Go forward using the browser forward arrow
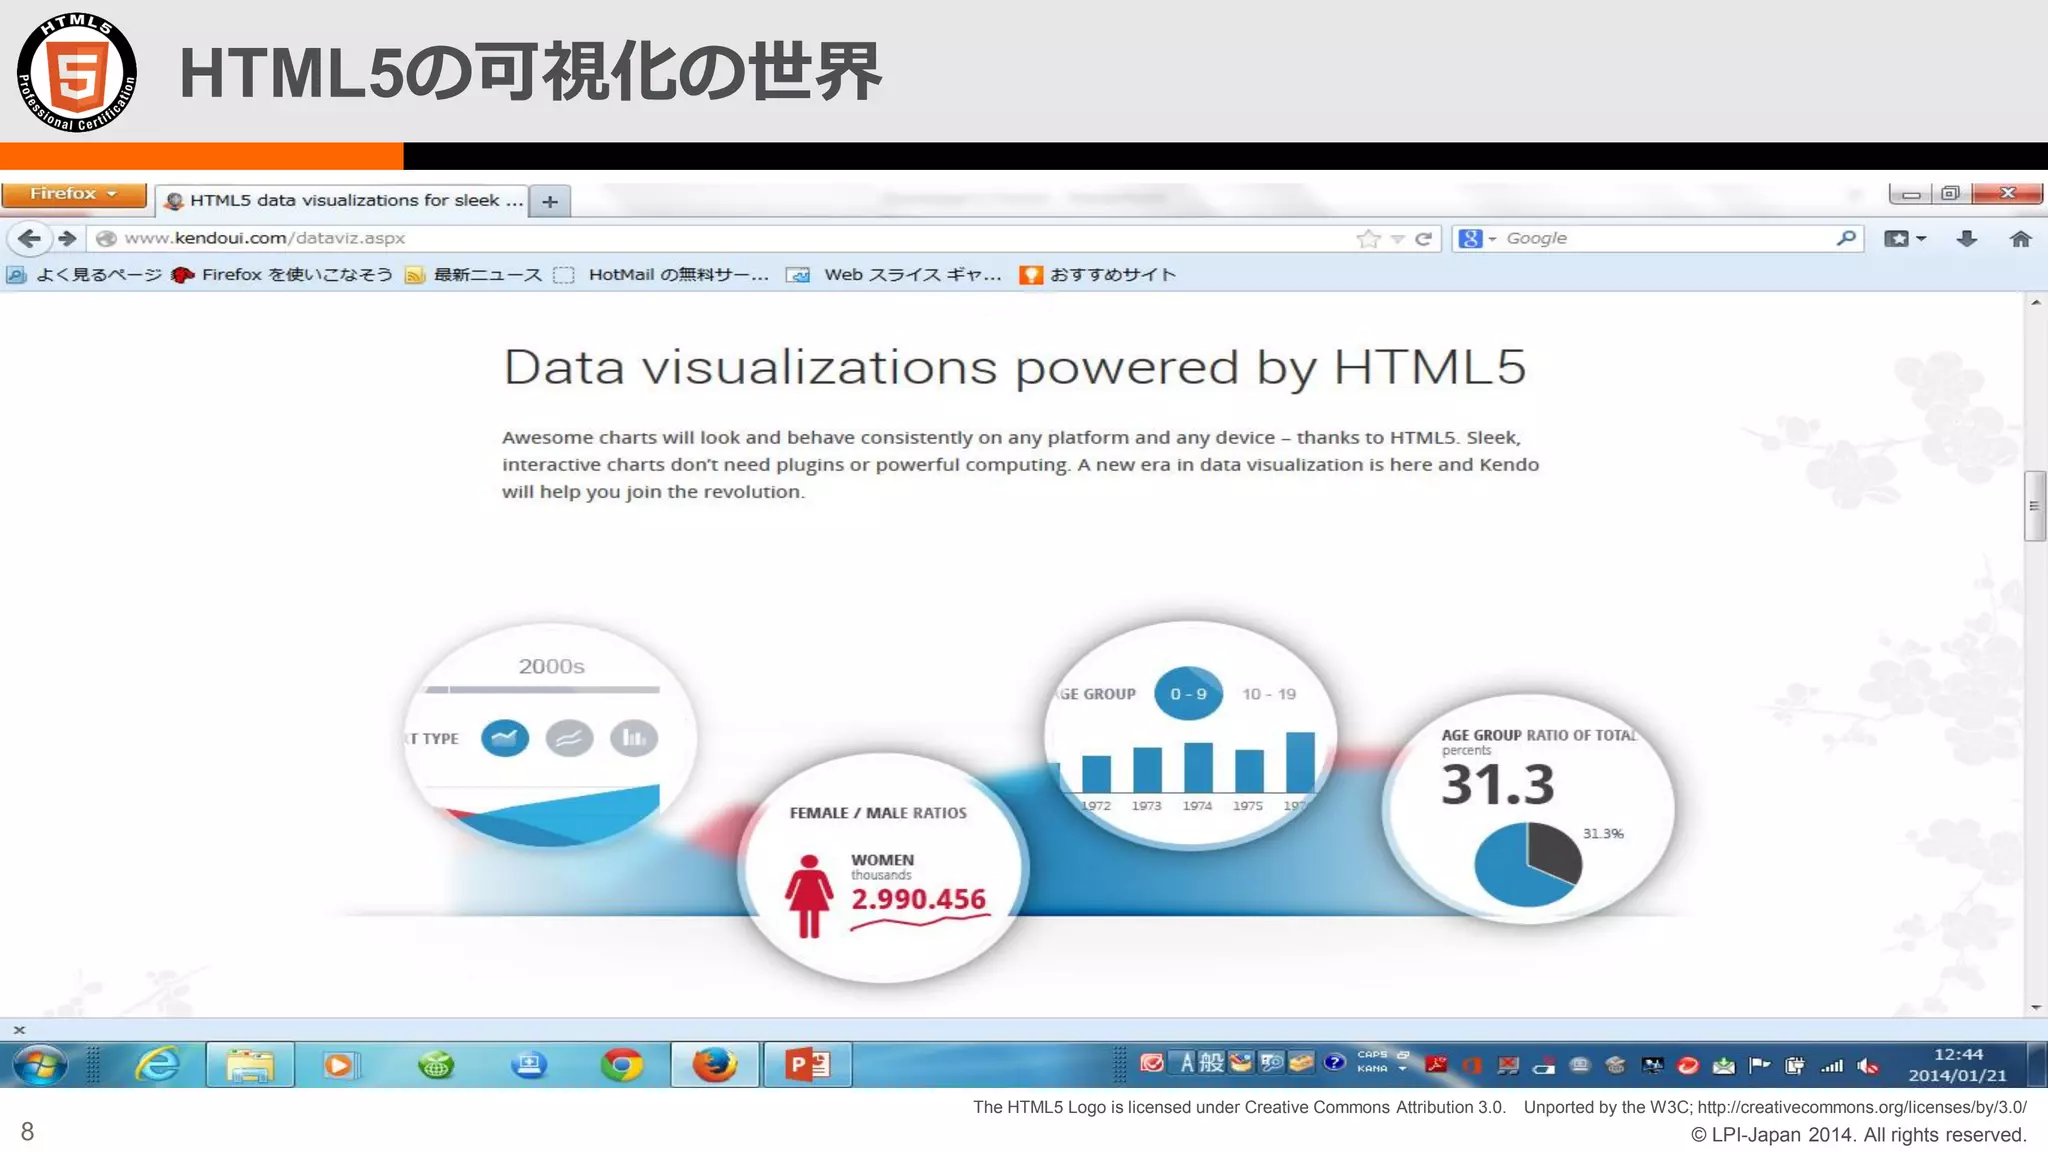This screenshot has height=1152, width=2048. tap(67, 238)
